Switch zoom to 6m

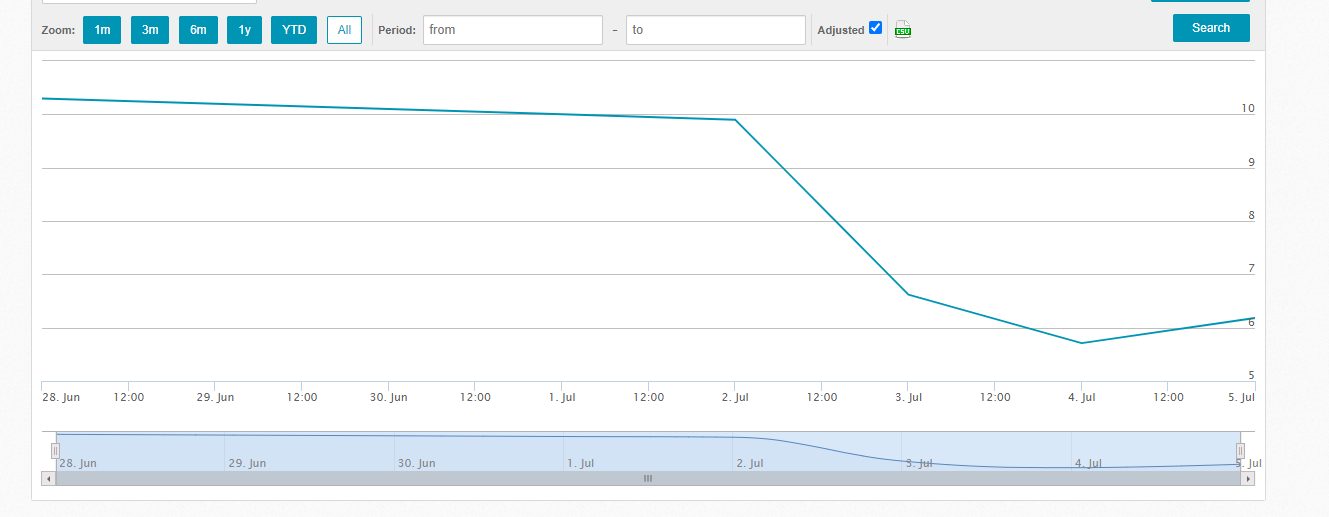click(198, 30)
